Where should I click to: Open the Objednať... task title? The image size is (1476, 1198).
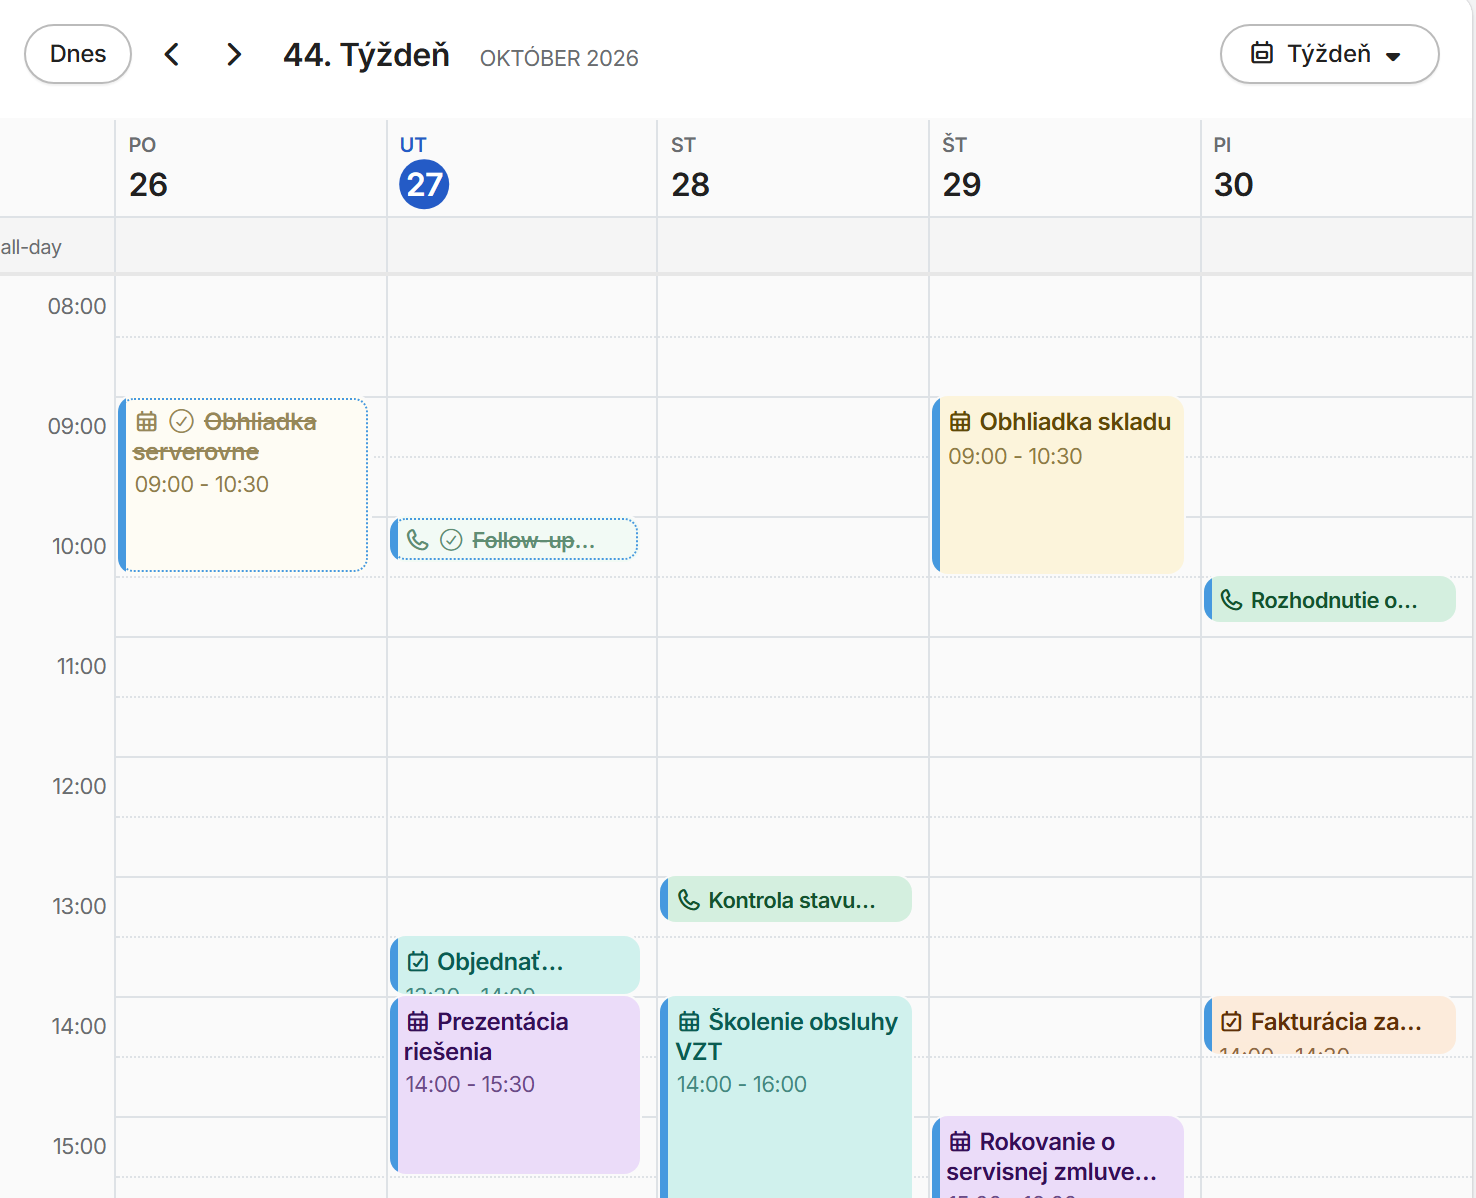500,962
